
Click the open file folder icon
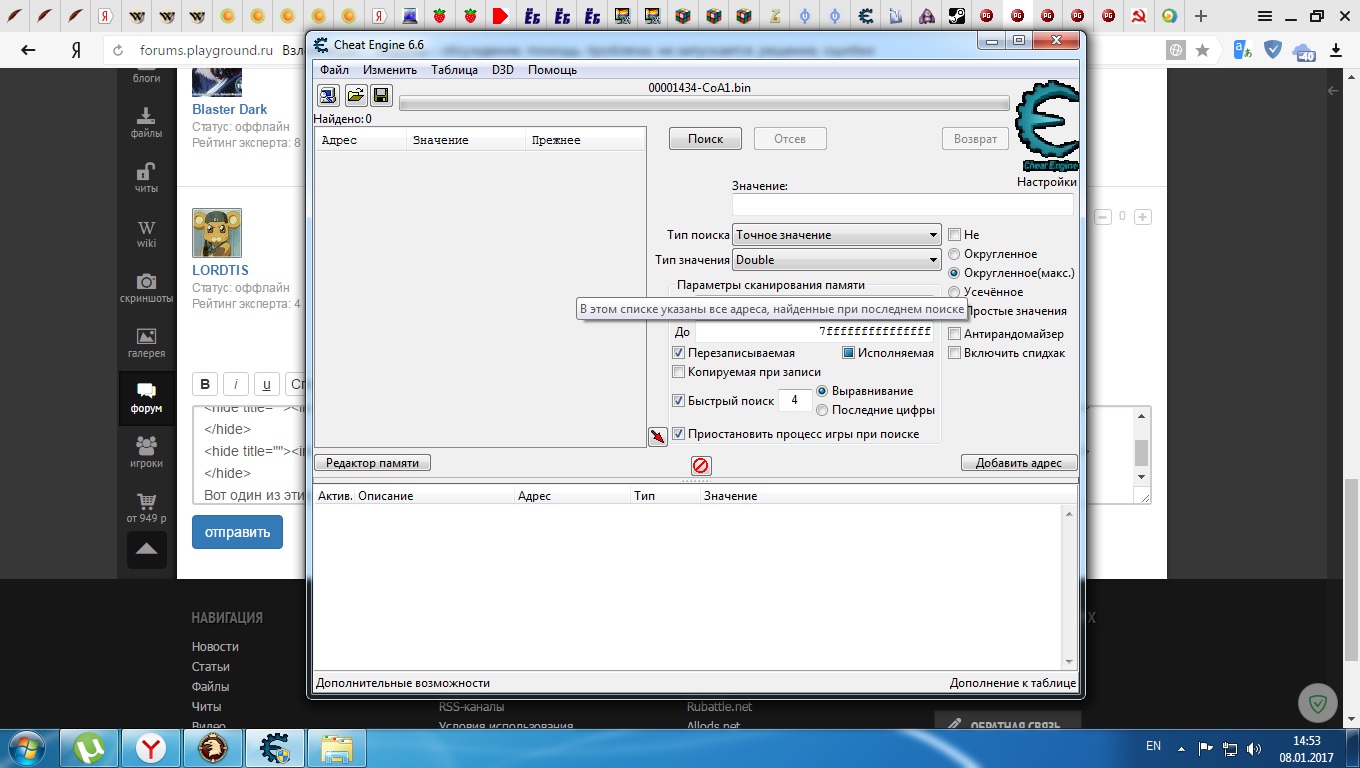pyautogui.click(x=355, y=95)
